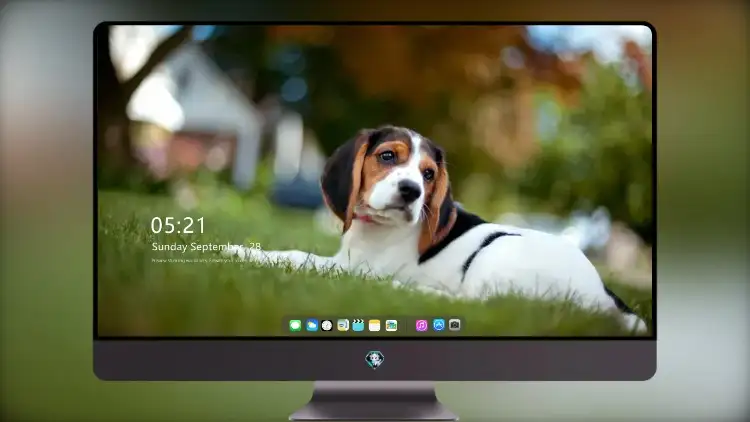The width and height of the screenshot is (750, 422).
Task: Click the 05:21 clock widget
Action: tap(178, 225)
